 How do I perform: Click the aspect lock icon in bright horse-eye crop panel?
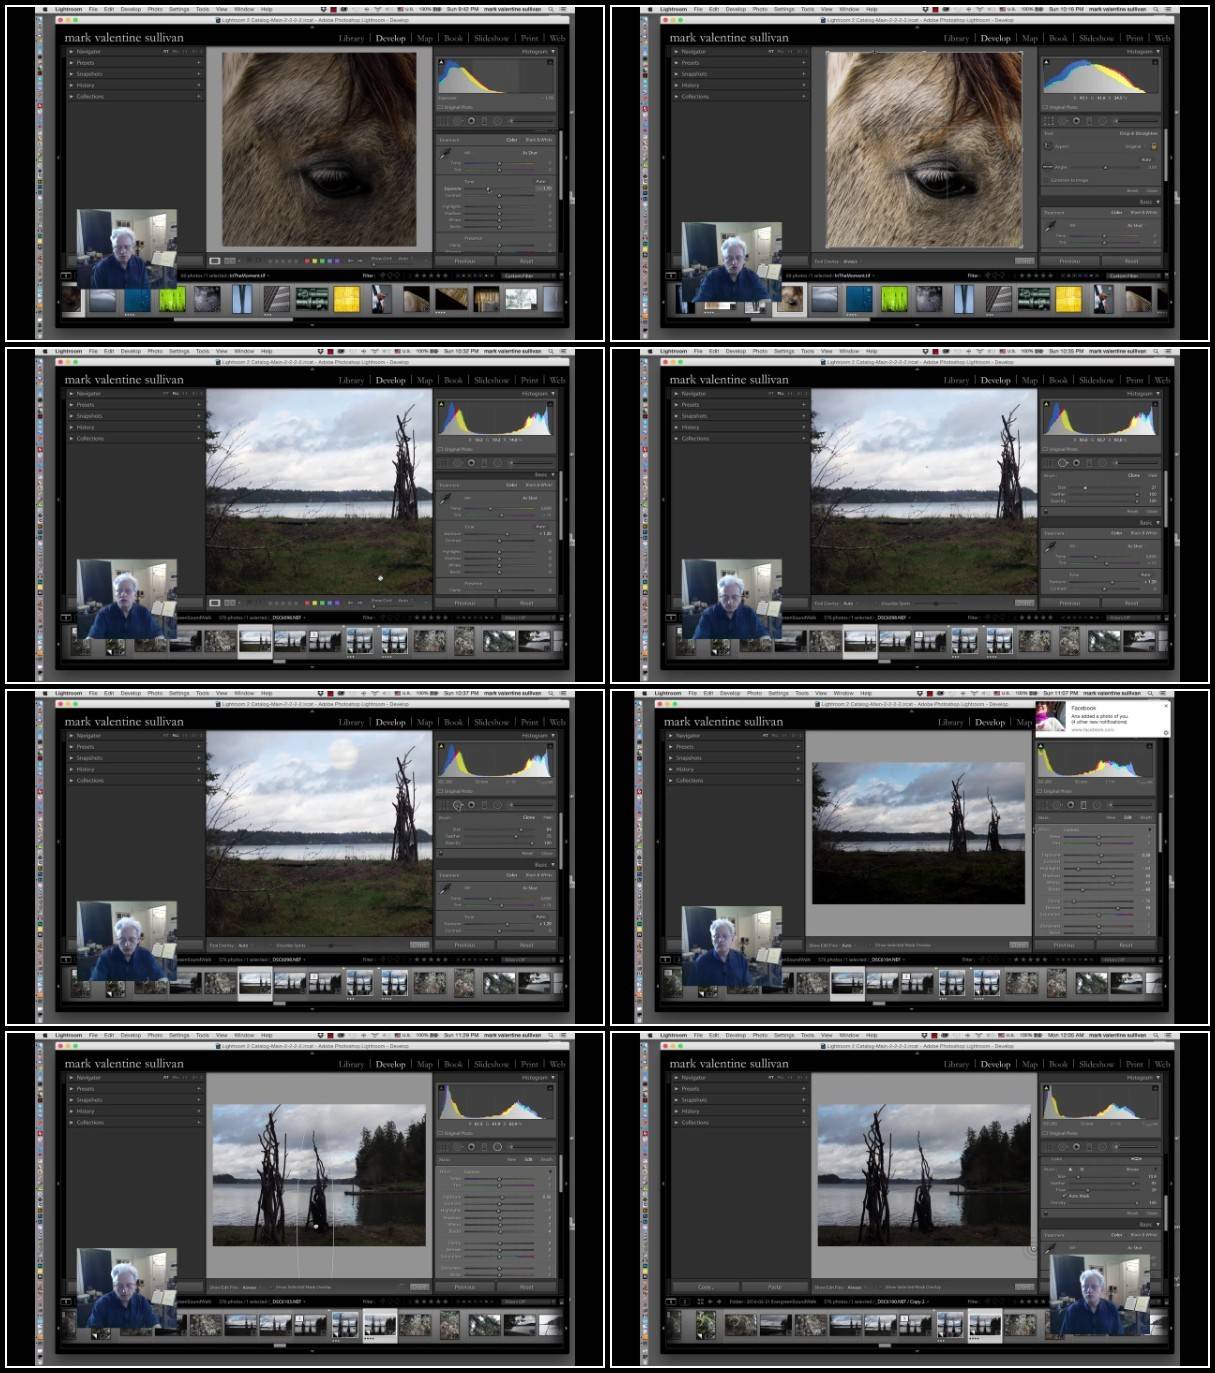point(1153,146)
